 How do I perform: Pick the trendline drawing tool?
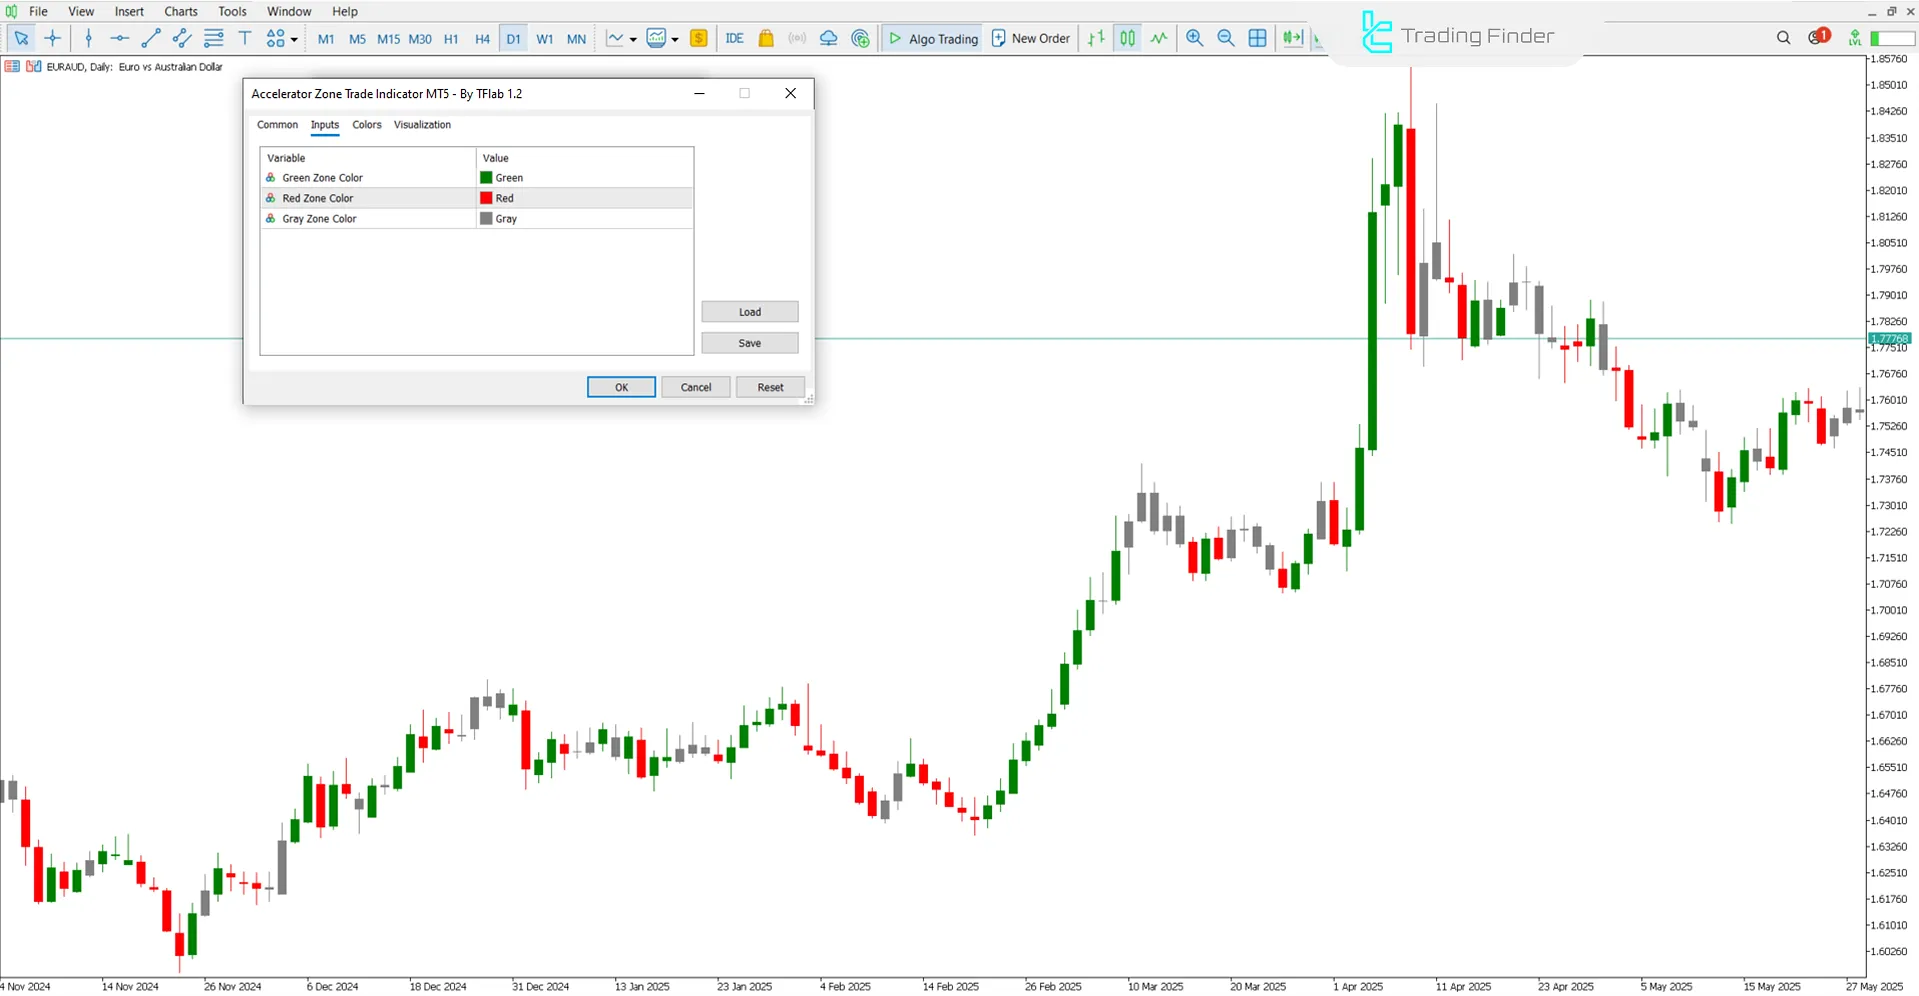[151, 38]
